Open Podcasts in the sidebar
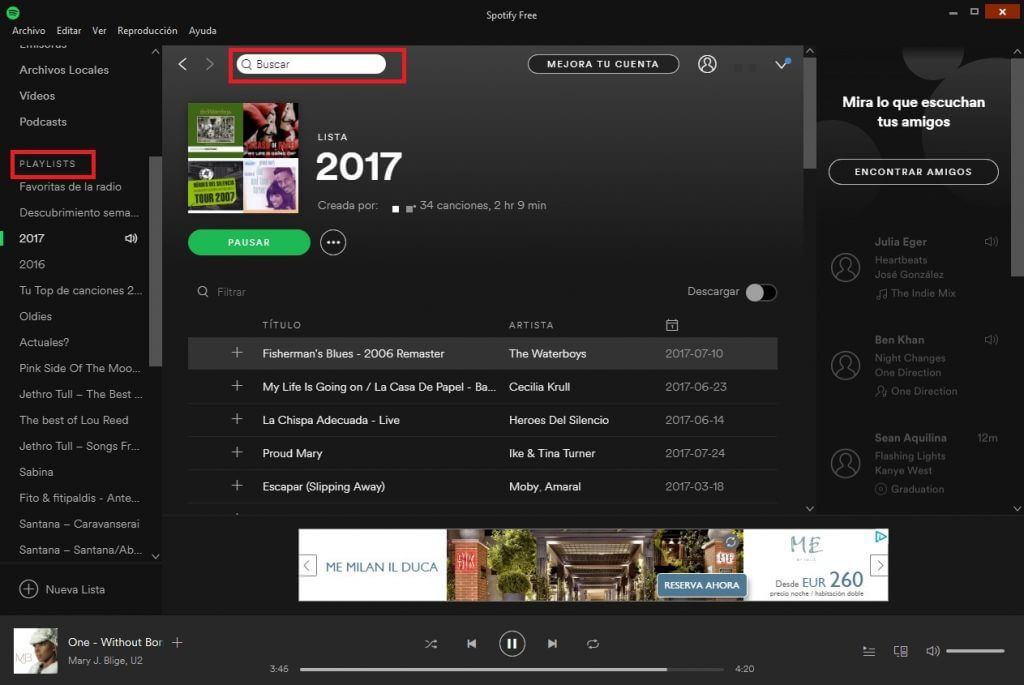The width and height of the screenshot is (1024, 685). 43,122
